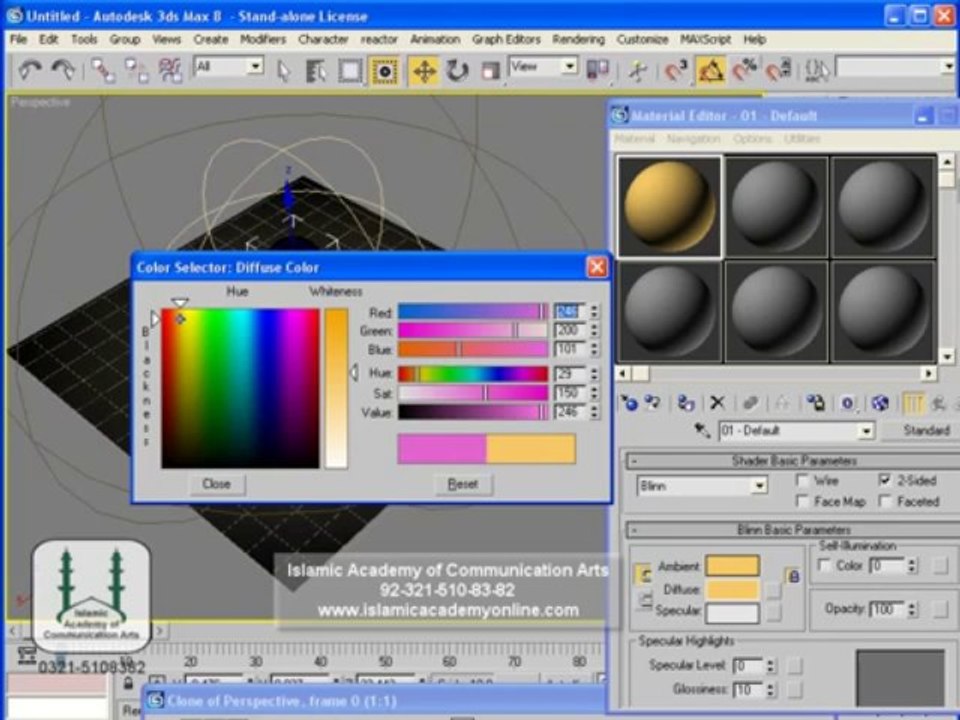Image resolution: width=960 pixels, height=720 pixels.
Task: Click Material Effects Channel 0 icon
Action: point(847,403)
